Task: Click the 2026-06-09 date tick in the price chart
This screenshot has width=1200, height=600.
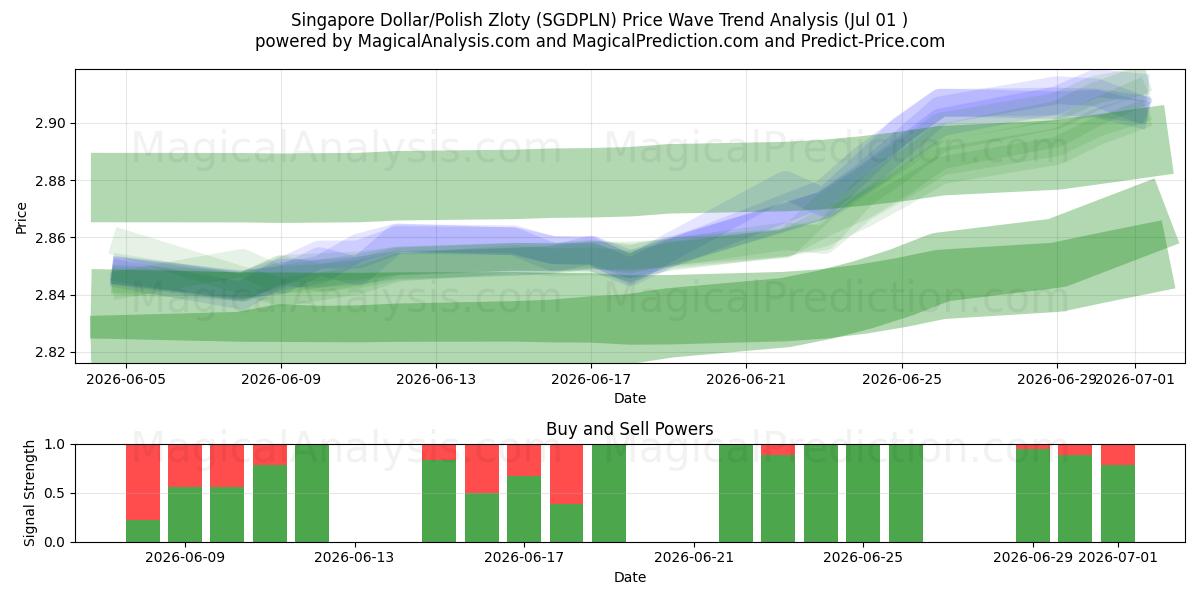Action: point(281,379)
